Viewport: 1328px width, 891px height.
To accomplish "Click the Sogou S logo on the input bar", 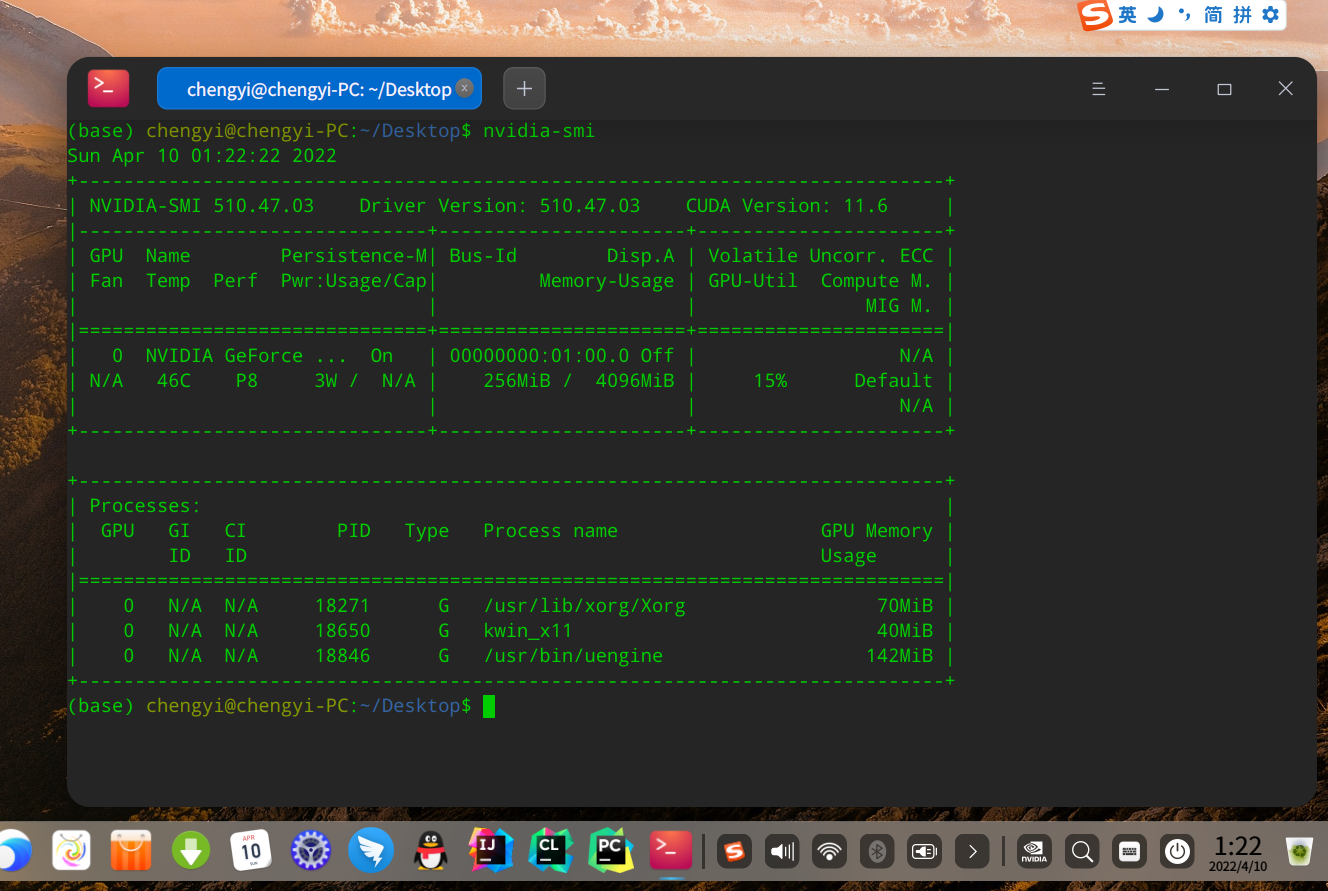I will pyautogui.click(x=1095, y=15).
